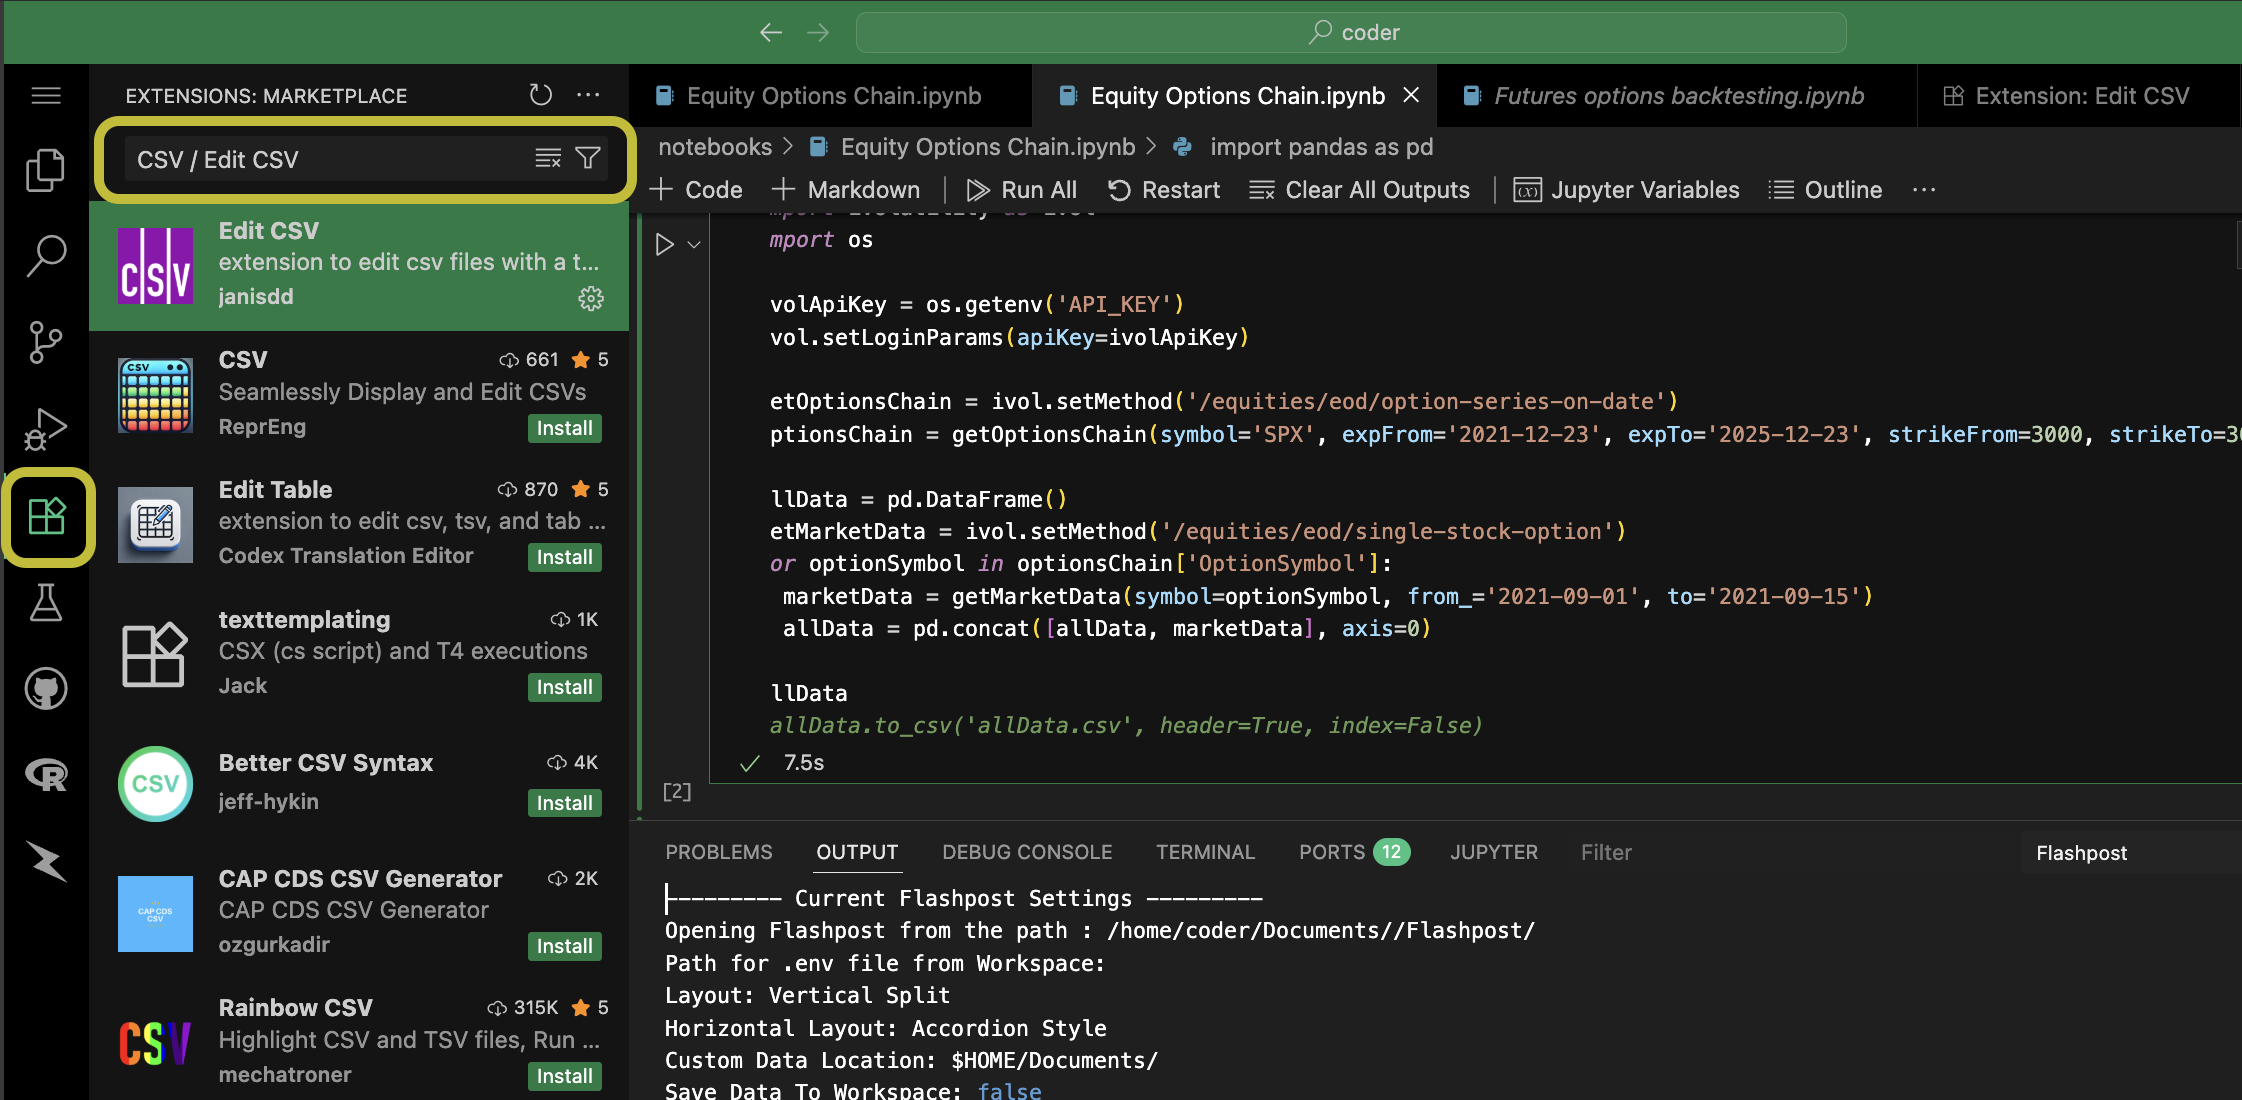Close the active Equity Options Chain tab
The width and height of the screenshot is (2242, 1100).
pyautogui.click(x=1411, y=95)
